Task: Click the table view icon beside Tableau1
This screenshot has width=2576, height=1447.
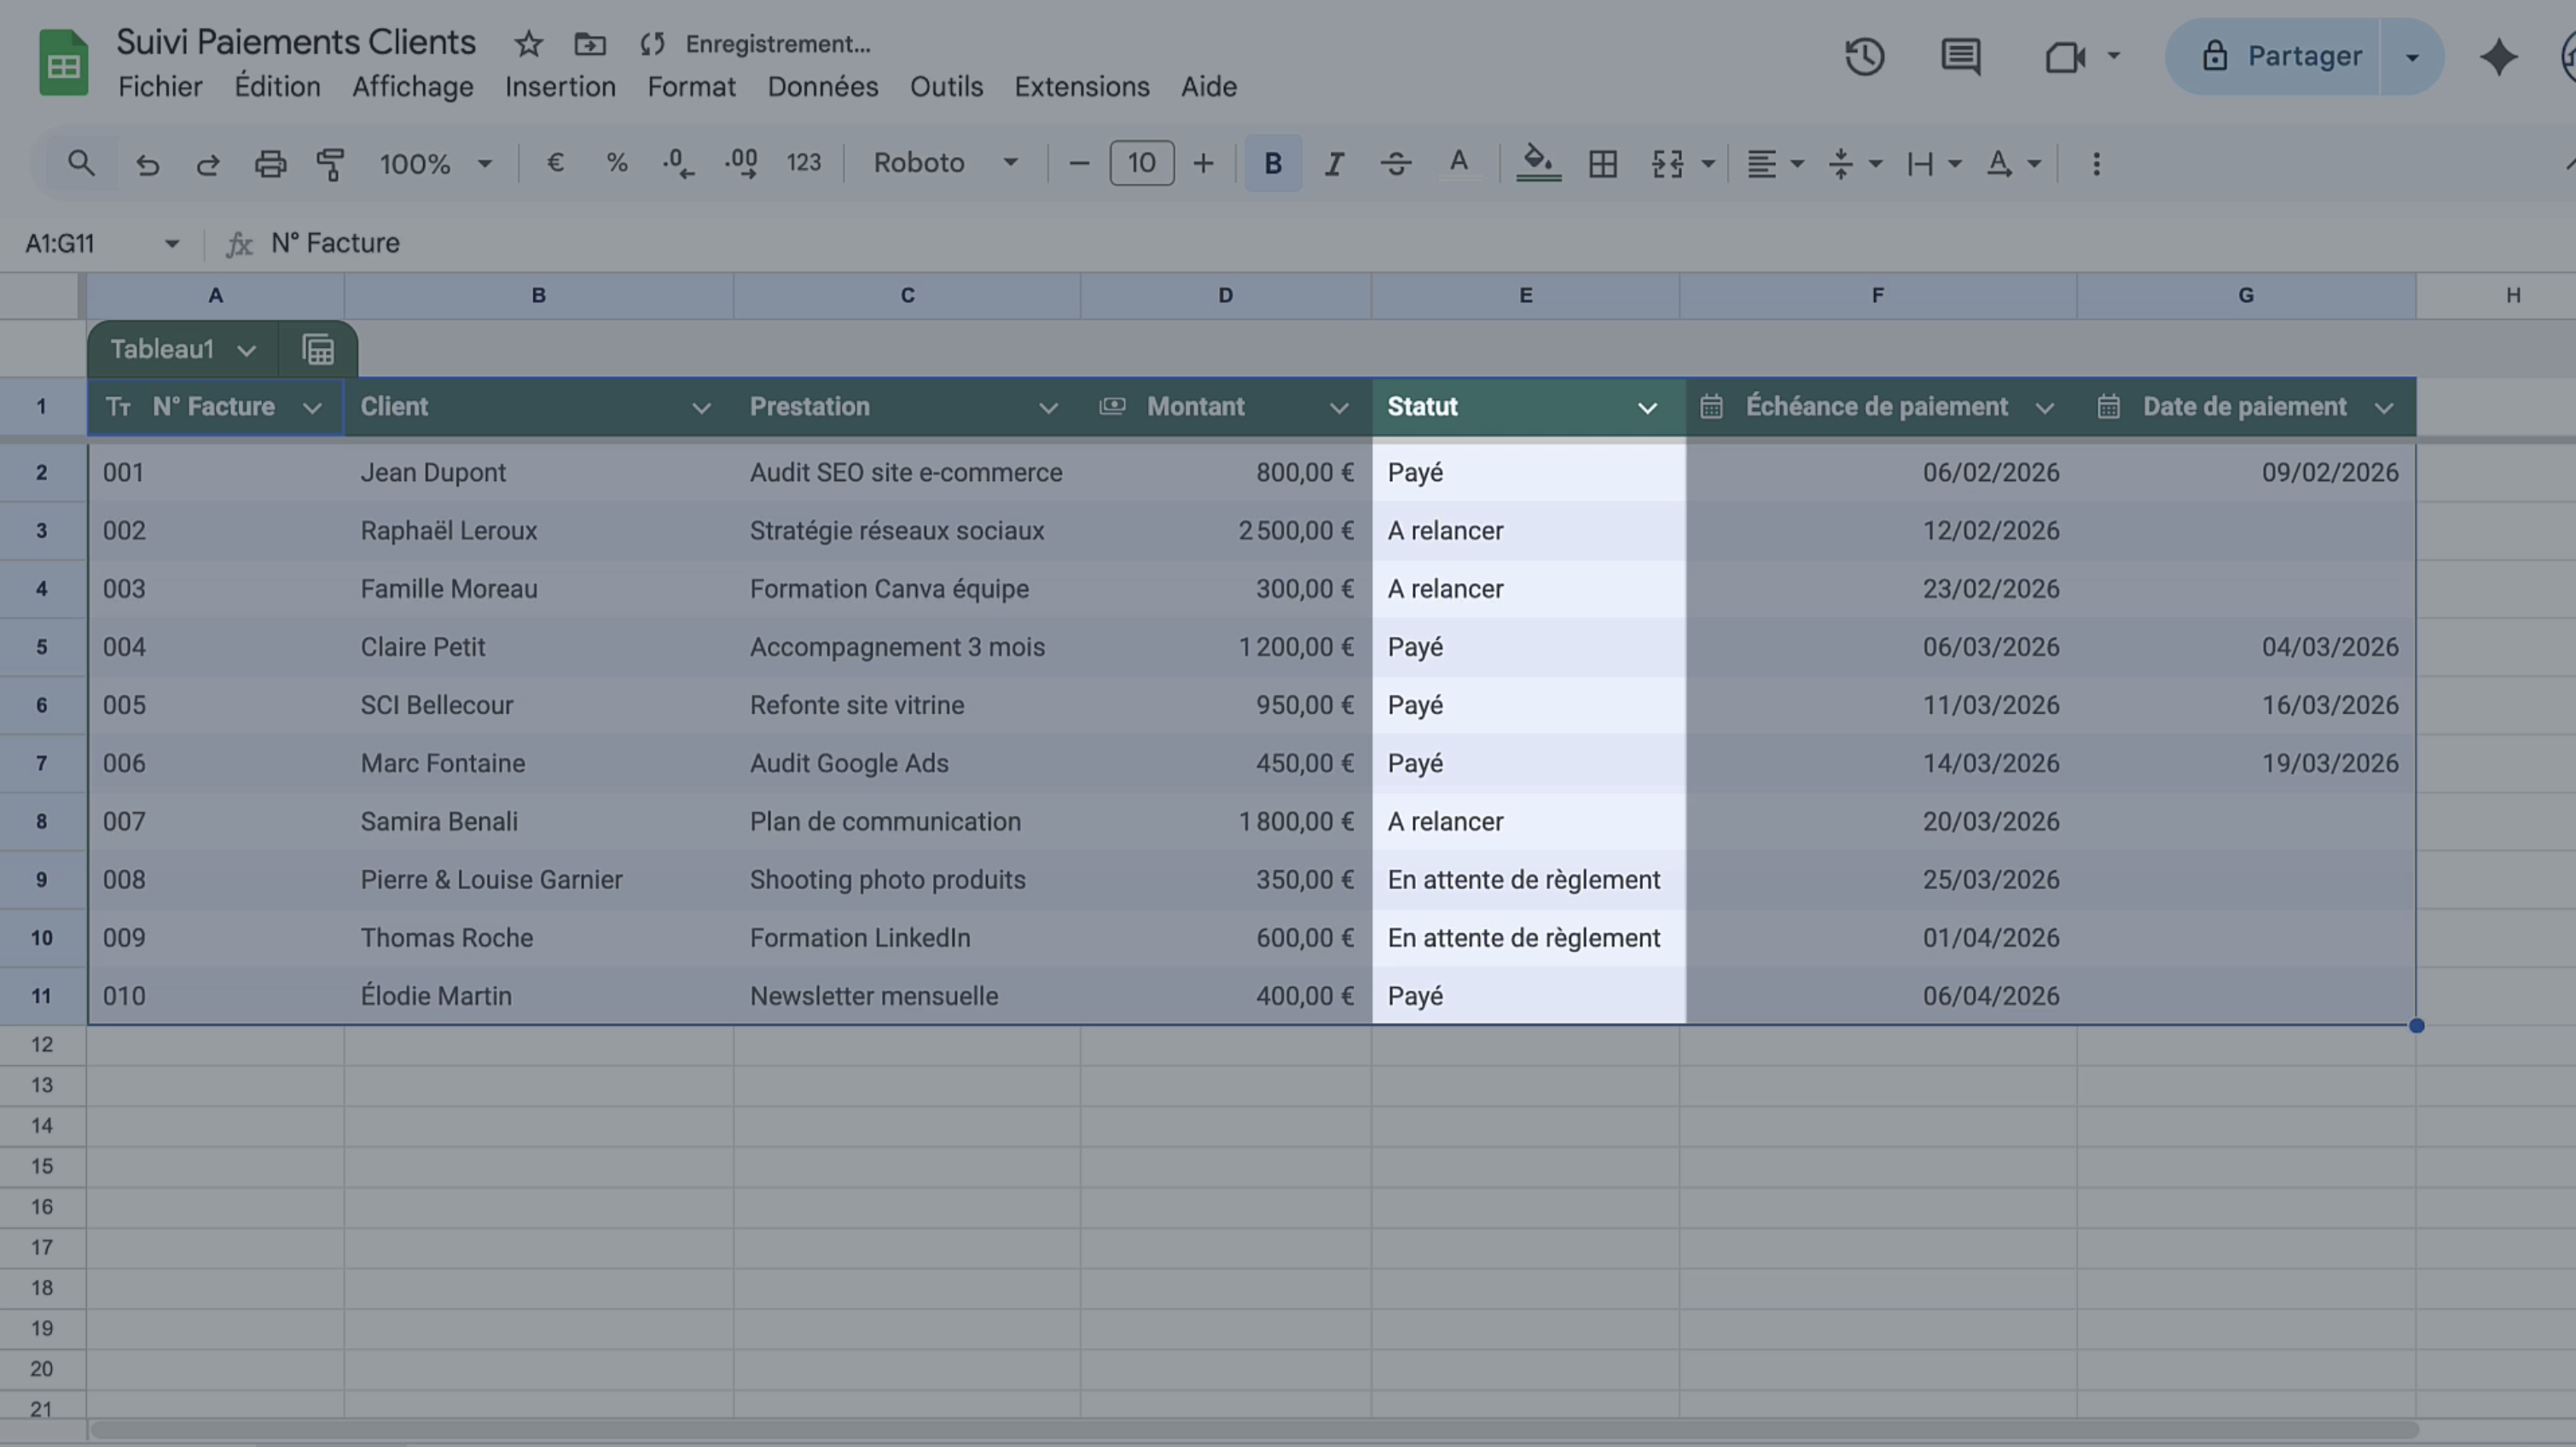Action: (318, 349)
